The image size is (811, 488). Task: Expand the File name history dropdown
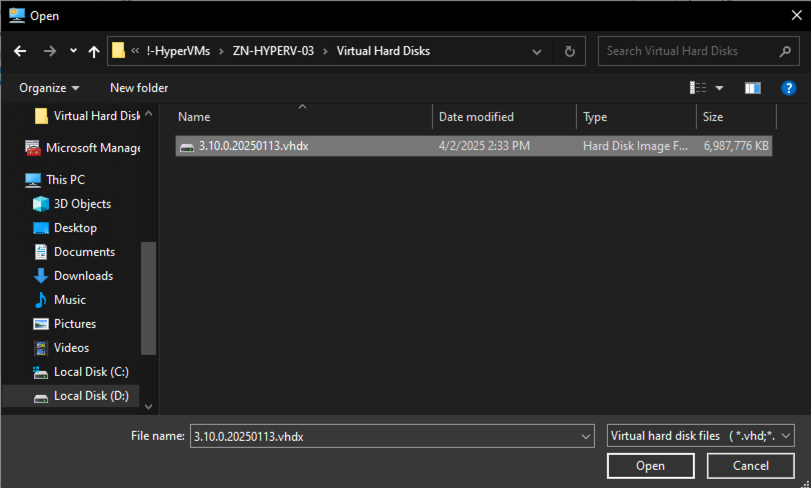coord(585,436)
